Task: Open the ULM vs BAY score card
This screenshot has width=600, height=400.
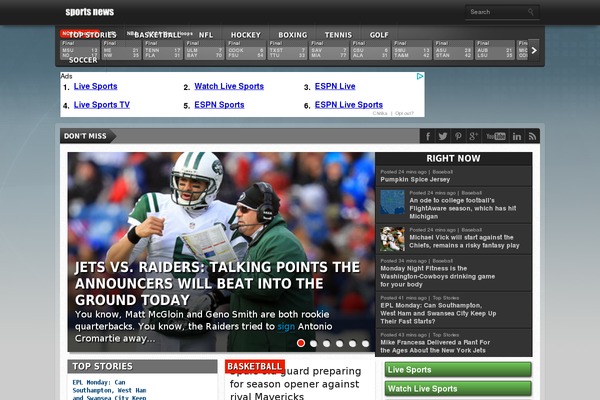Action: click(204, 50)
